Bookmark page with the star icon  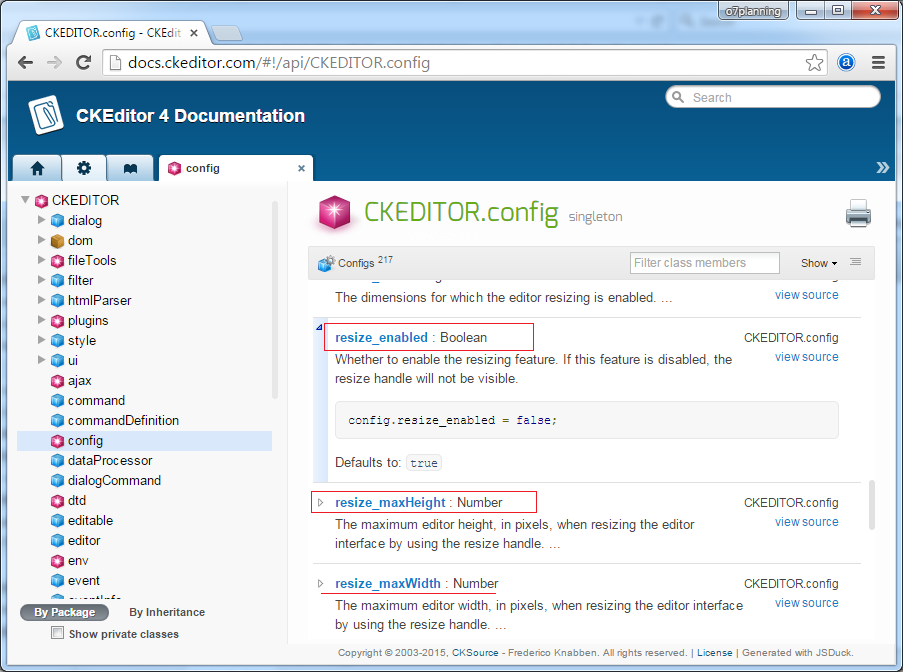pos(814,62)
